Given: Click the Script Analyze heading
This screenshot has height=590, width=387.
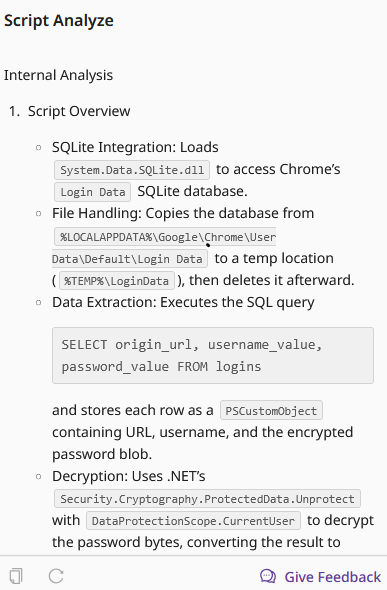Looking at the screenshot, I should pos(59,20).
